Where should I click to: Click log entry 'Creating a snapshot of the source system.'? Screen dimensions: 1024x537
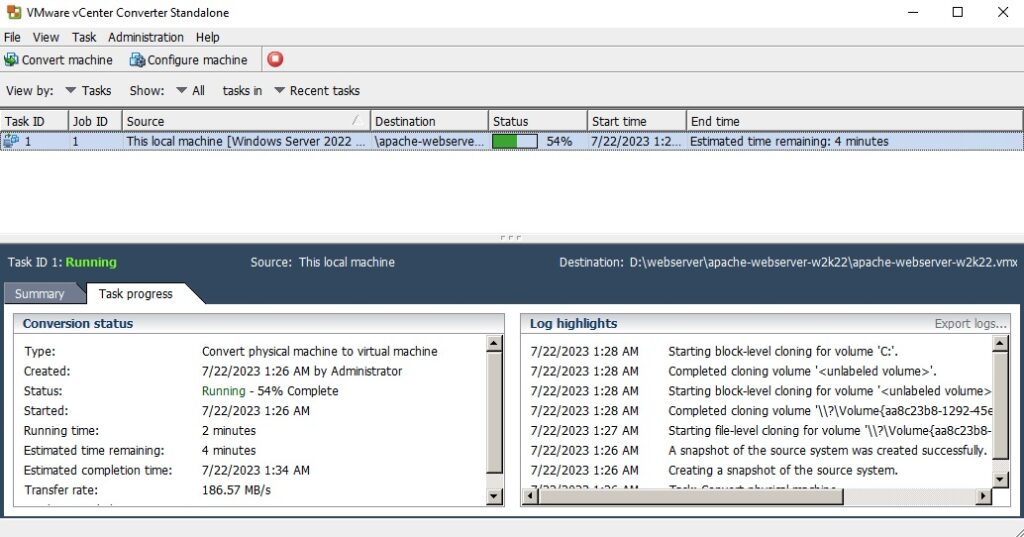[x=782, y=470]
